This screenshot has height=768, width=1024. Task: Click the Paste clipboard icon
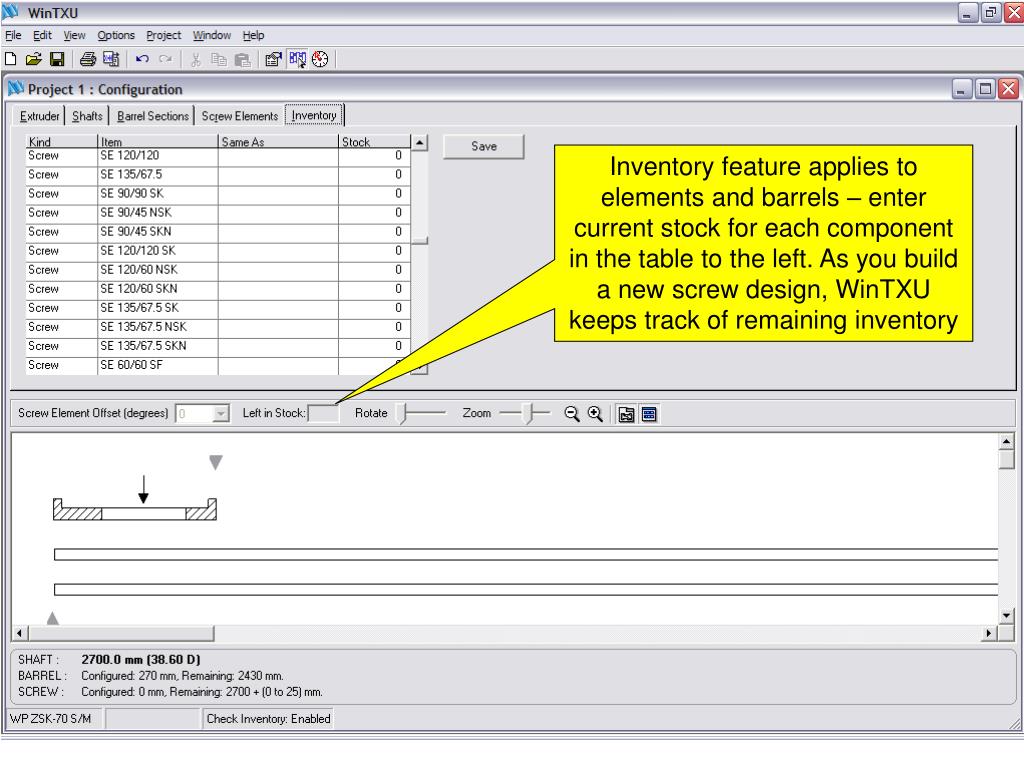(x=242, y=60)
